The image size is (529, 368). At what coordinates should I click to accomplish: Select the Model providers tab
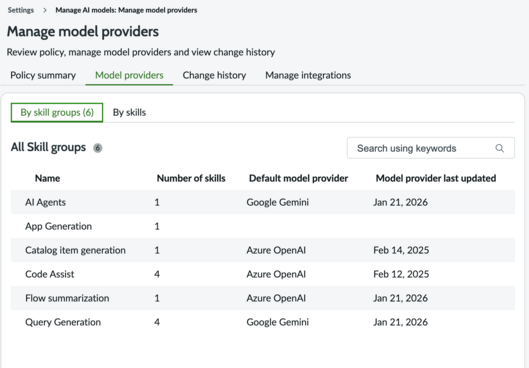129,75
